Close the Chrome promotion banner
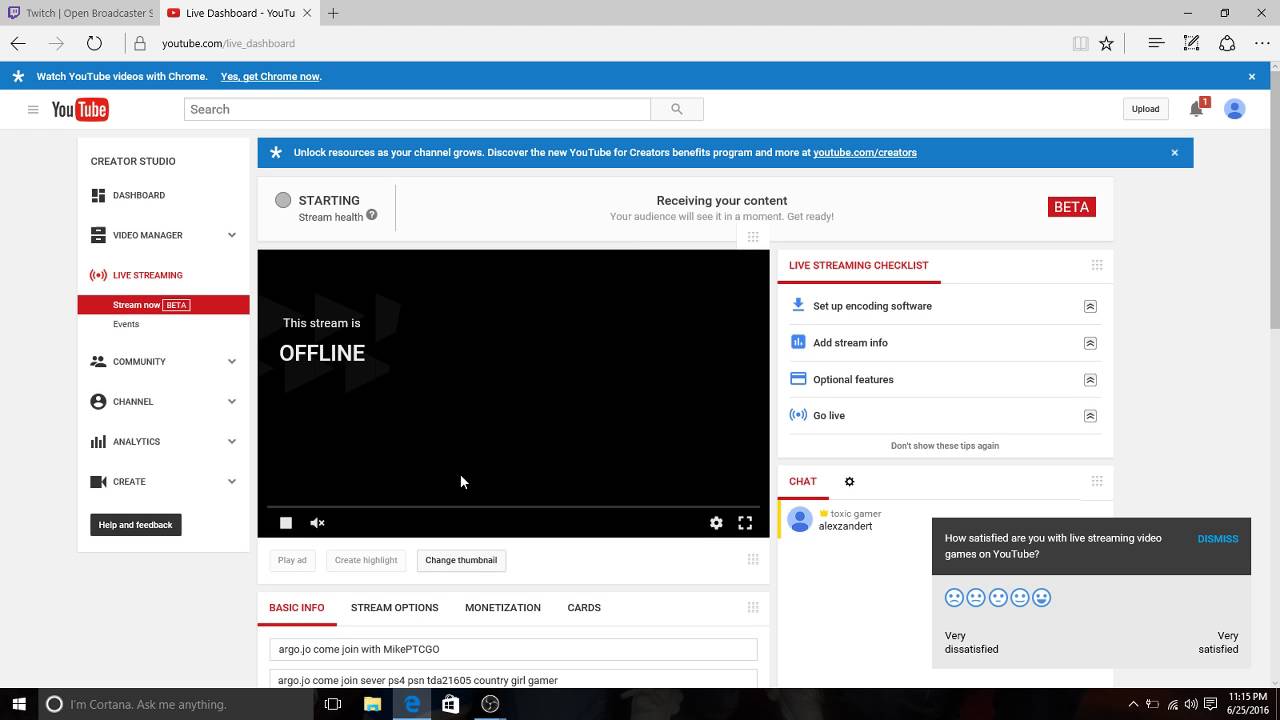 coord(1251,76)
